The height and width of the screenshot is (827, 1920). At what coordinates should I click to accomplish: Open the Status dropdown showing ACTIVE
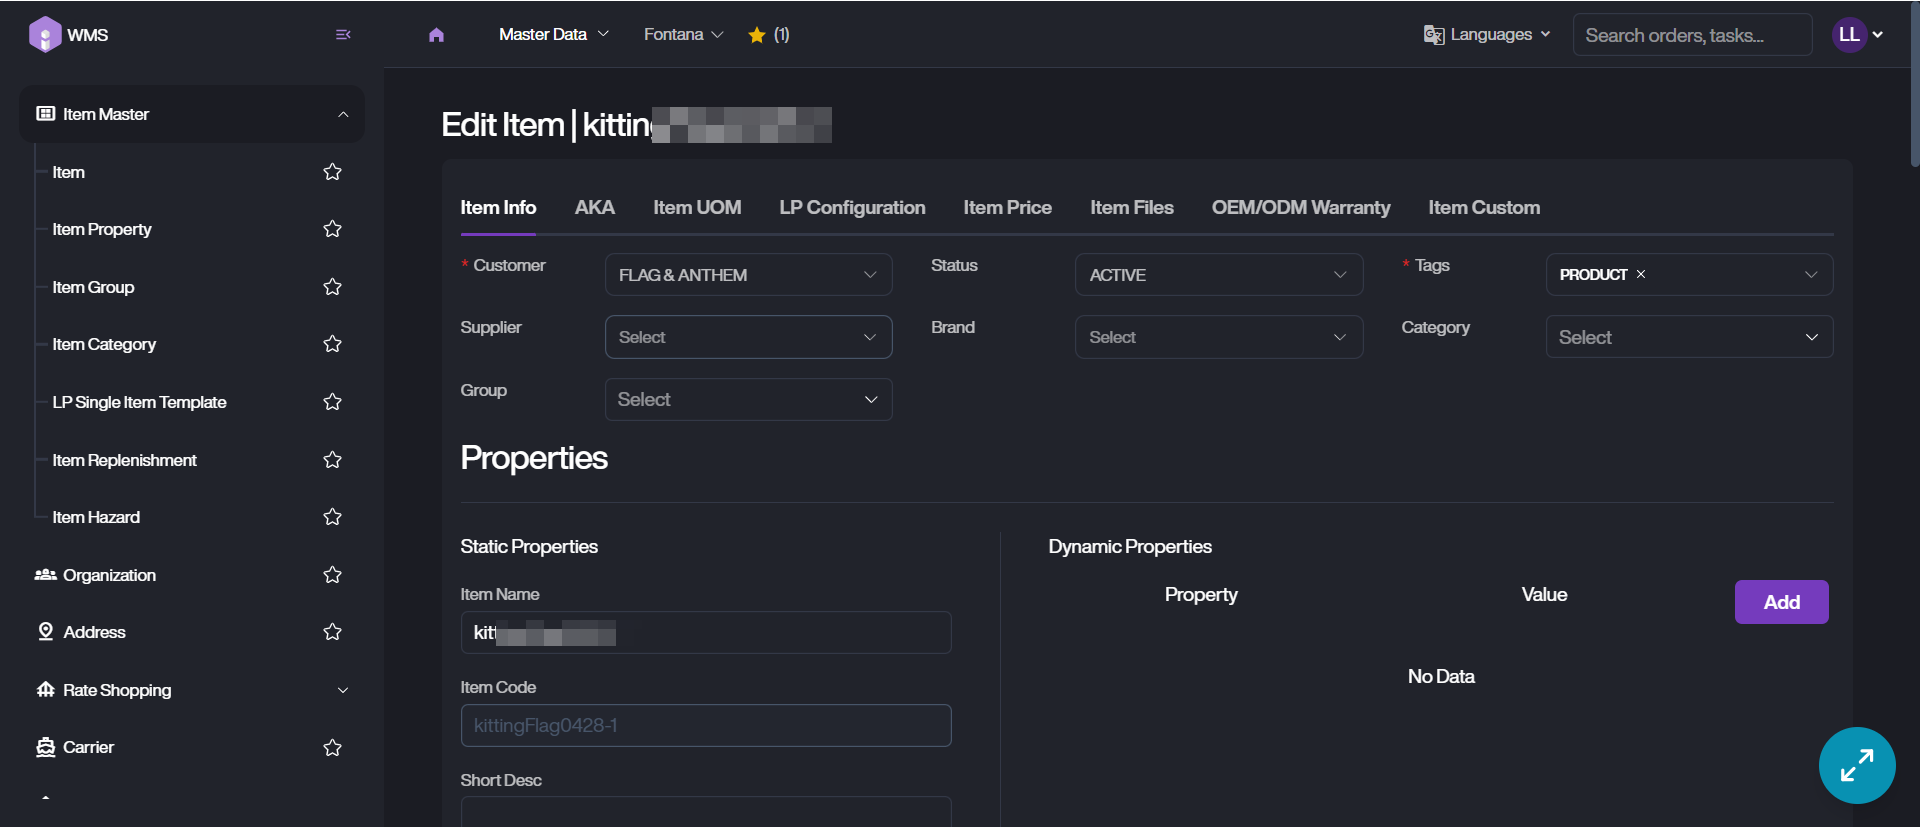click(x=1217, y=275)
